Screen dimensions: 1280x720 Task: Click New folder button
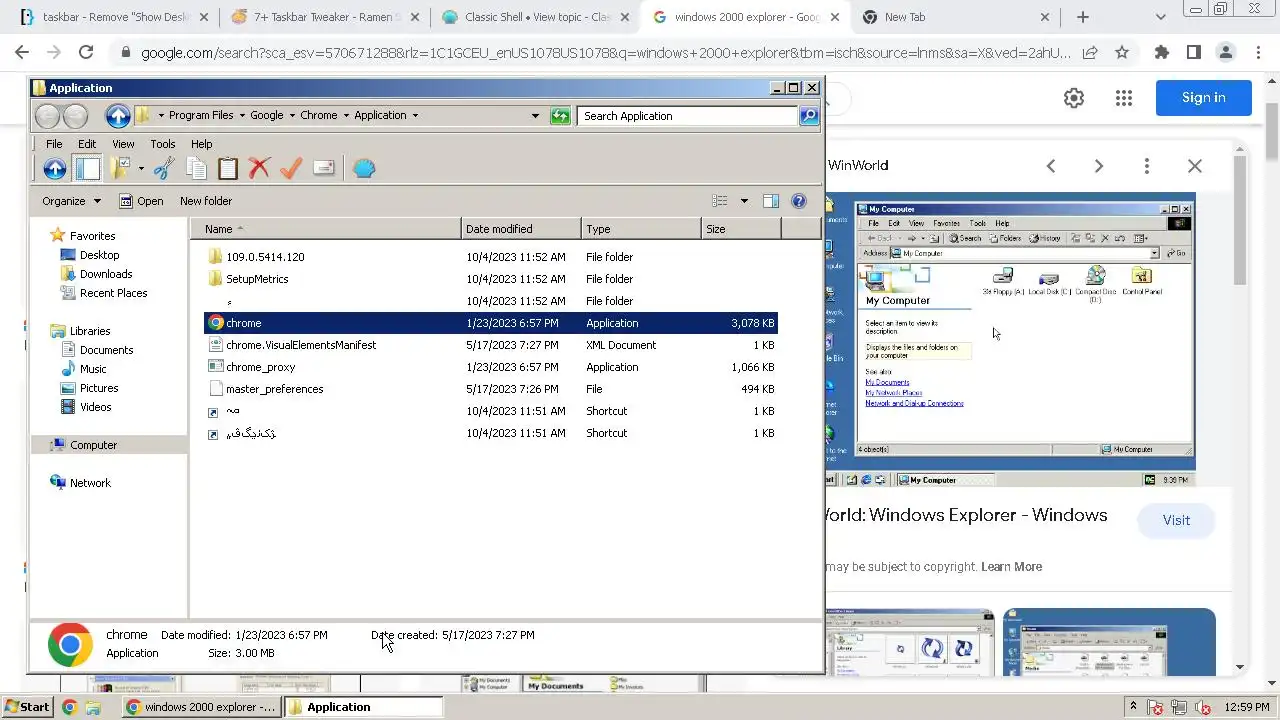pos(206,201)
